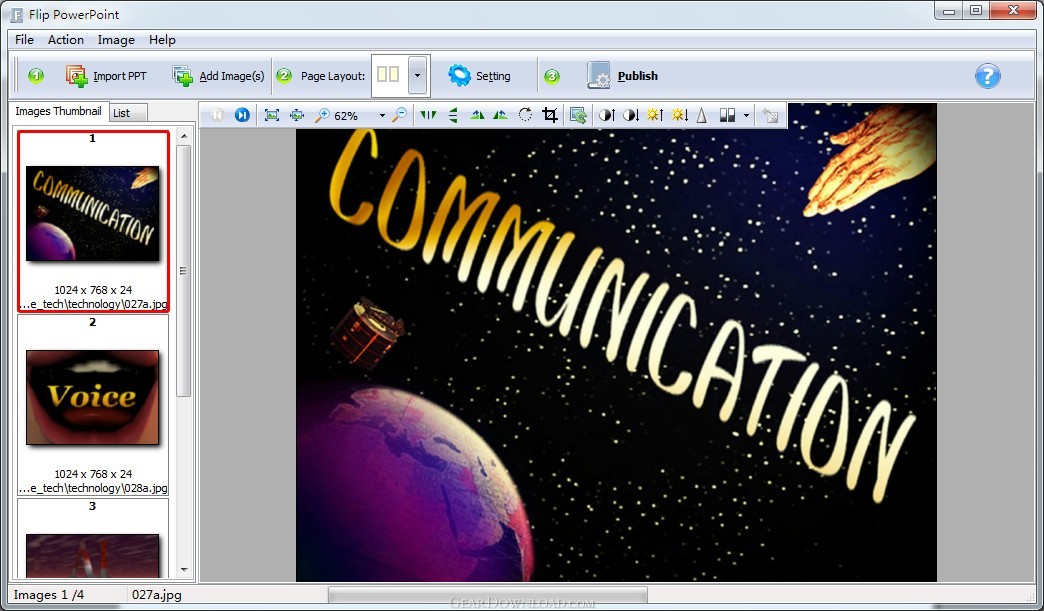Viewport: 1044px width, 611px height.
Task: Open help via the blue question mark
Action: click(x=987, y=76)
